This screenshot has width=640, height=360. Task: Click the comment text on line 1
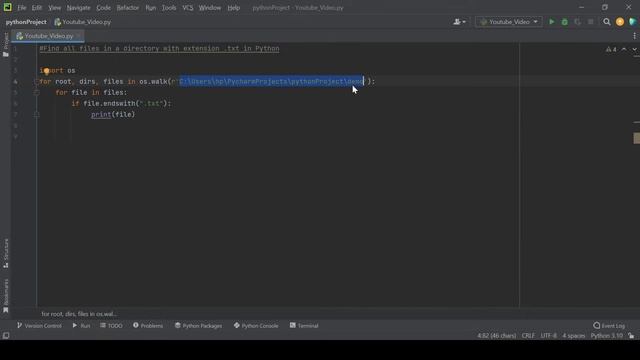click(160, 49)
